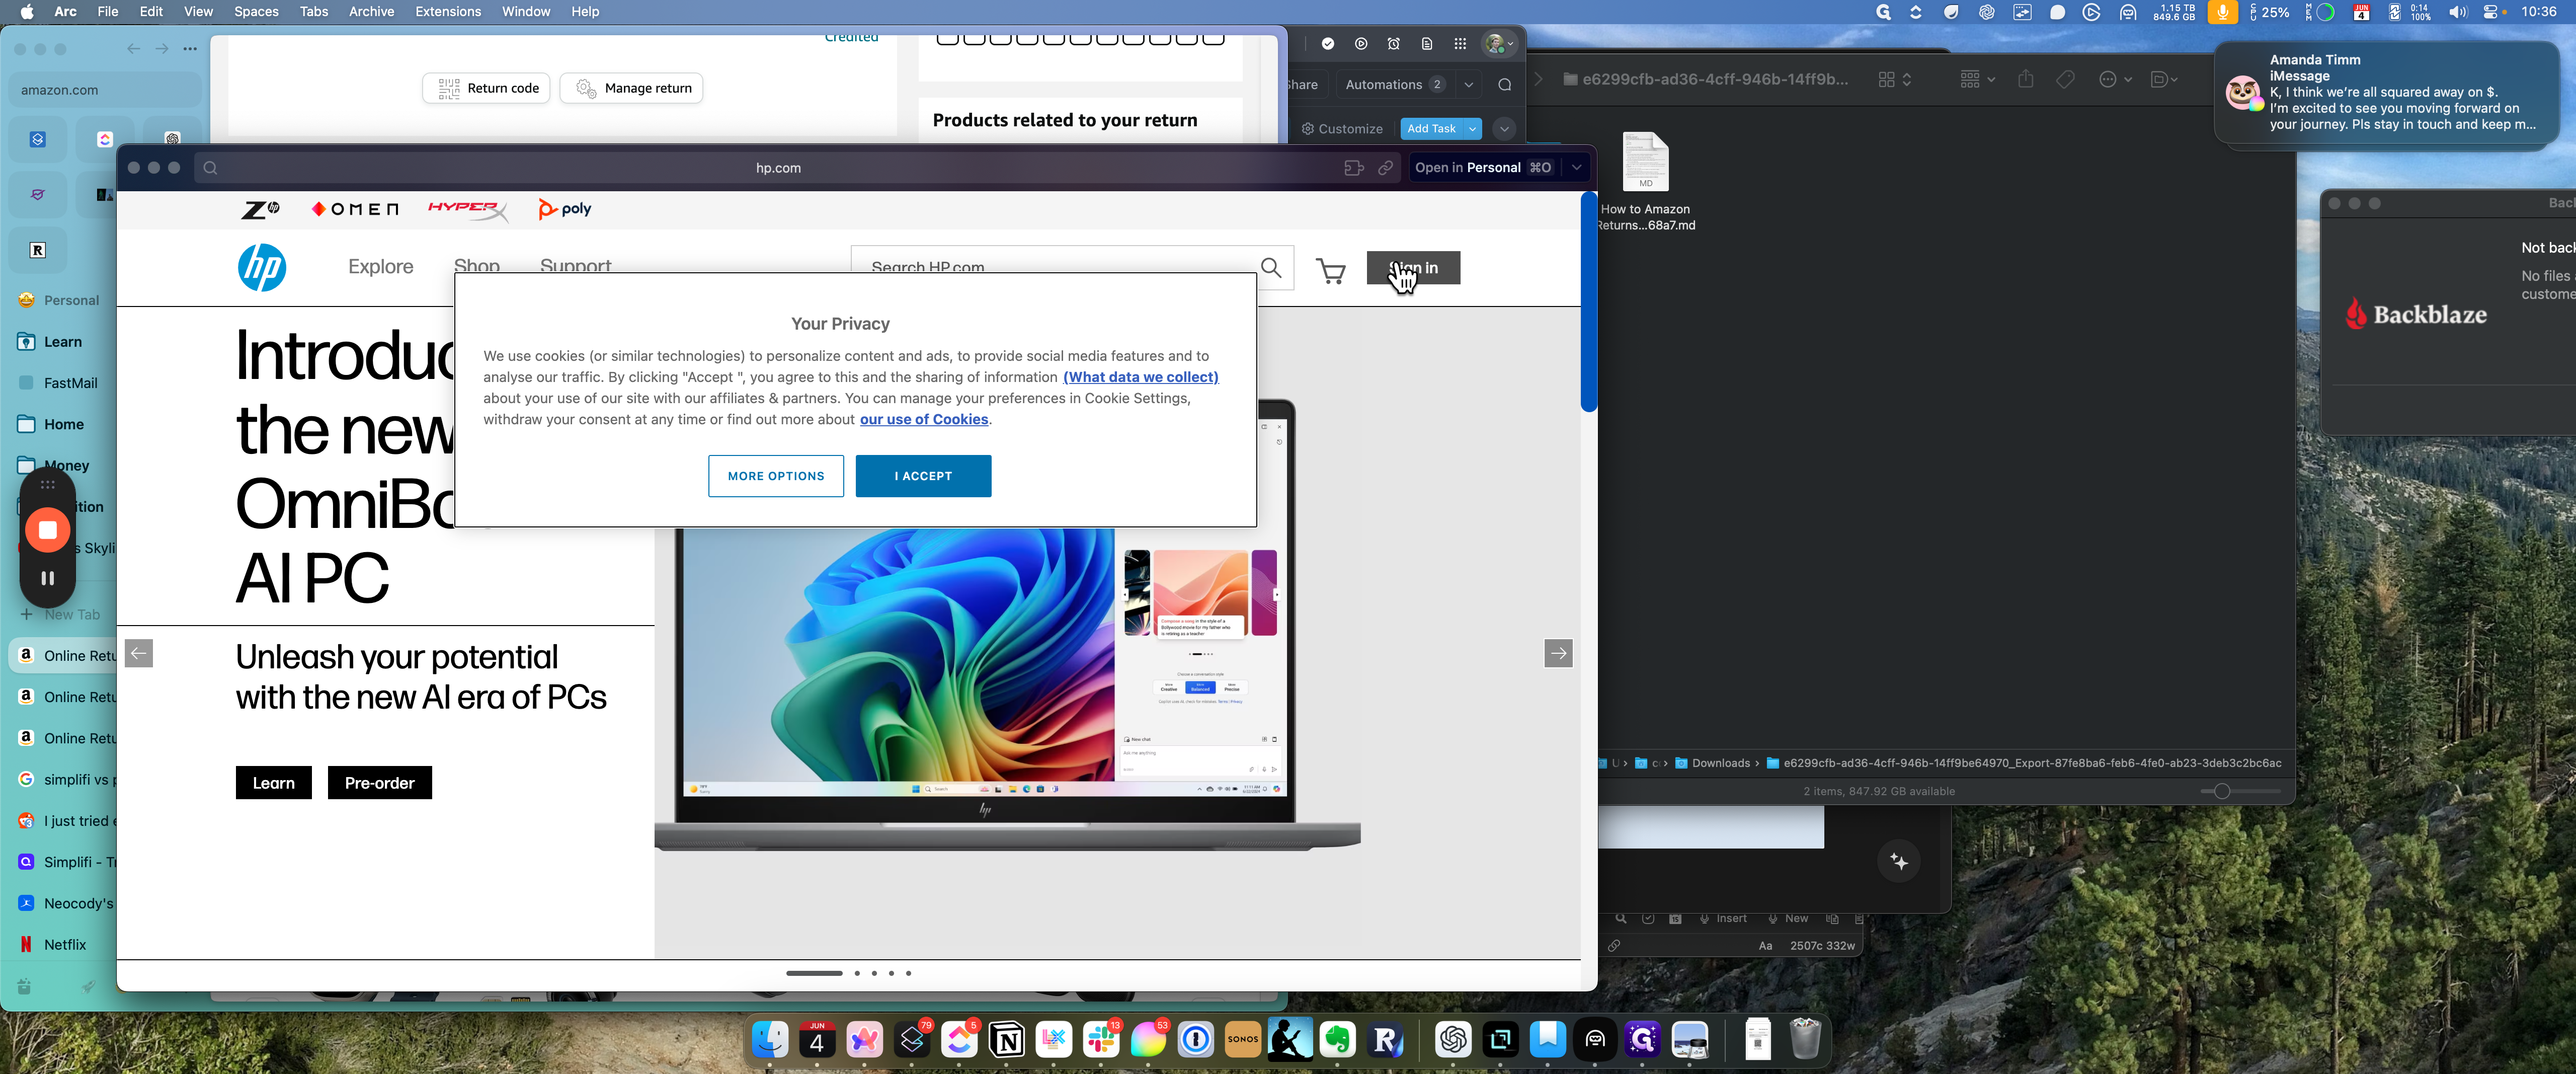The height and width of the screenshot is (1074, 2576).
Task: Stop the screen recording
Action: click(x=47, y=530)
